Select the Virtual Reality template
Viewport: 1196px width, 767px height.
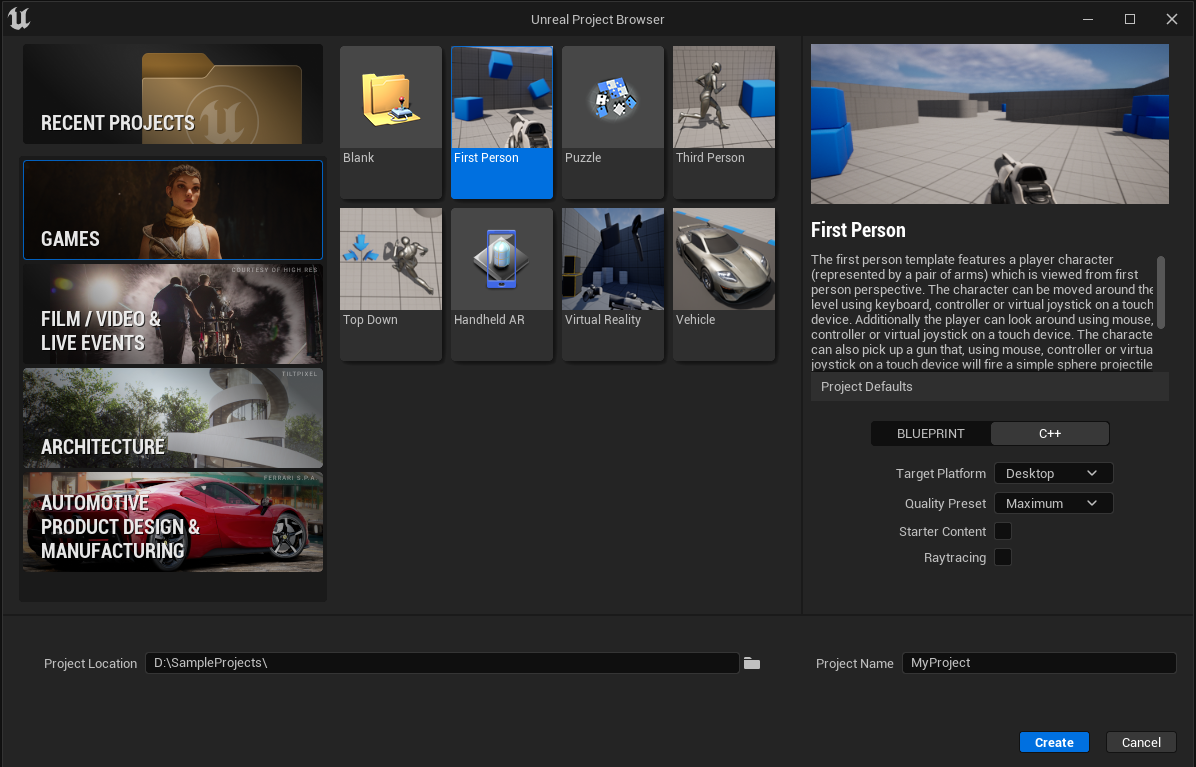(x=612, y=260)
